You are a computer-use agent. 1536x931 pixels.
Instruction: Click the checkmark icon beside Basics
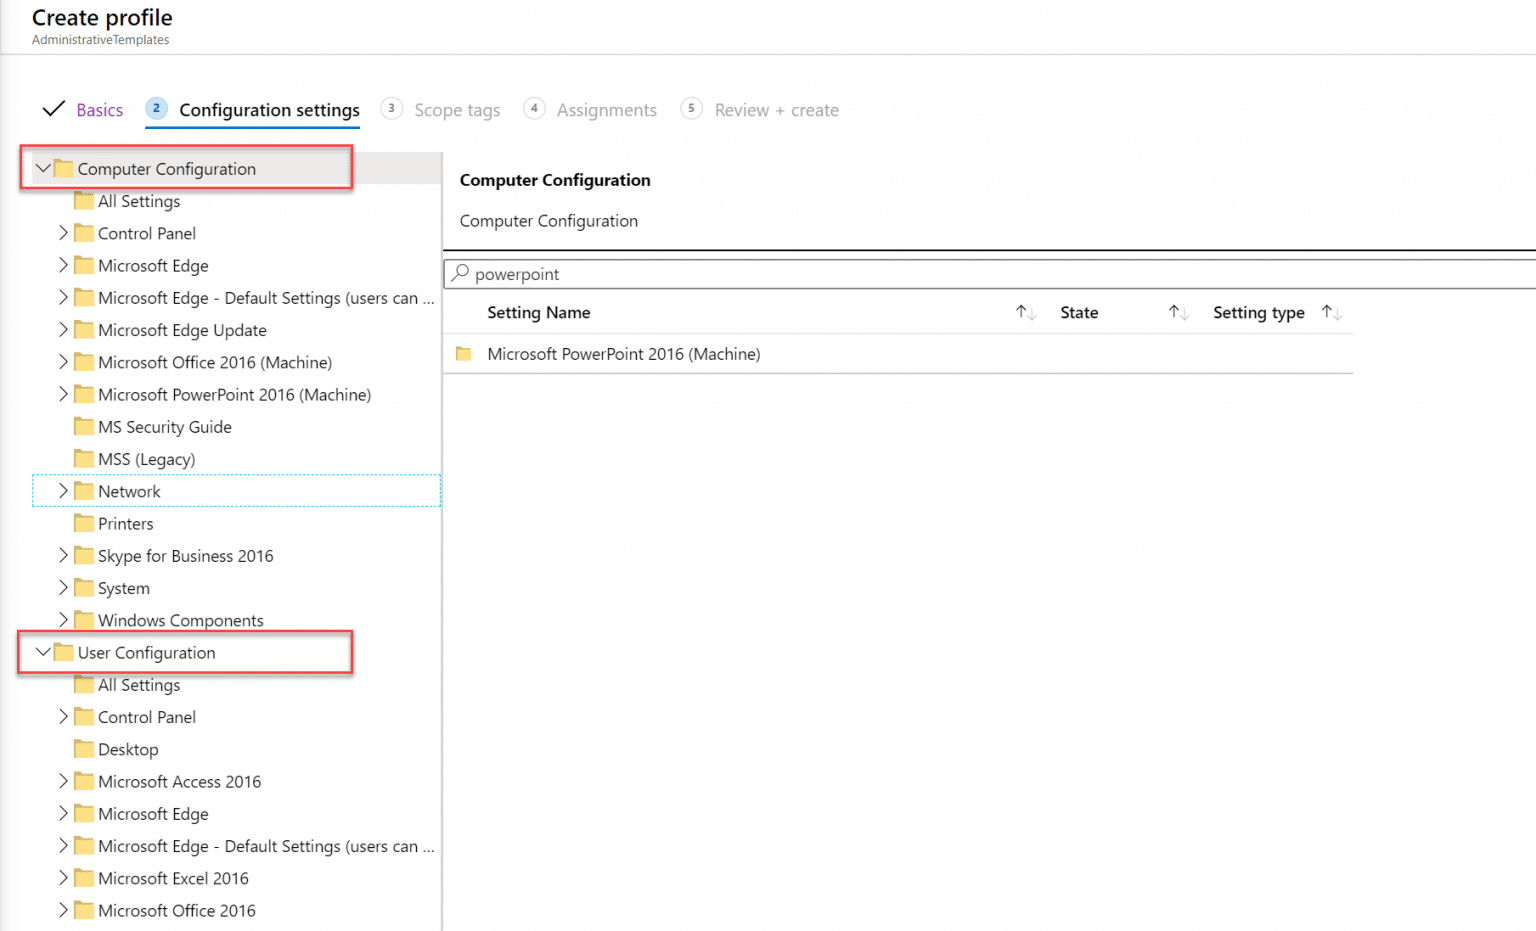(x=54, y=108)
